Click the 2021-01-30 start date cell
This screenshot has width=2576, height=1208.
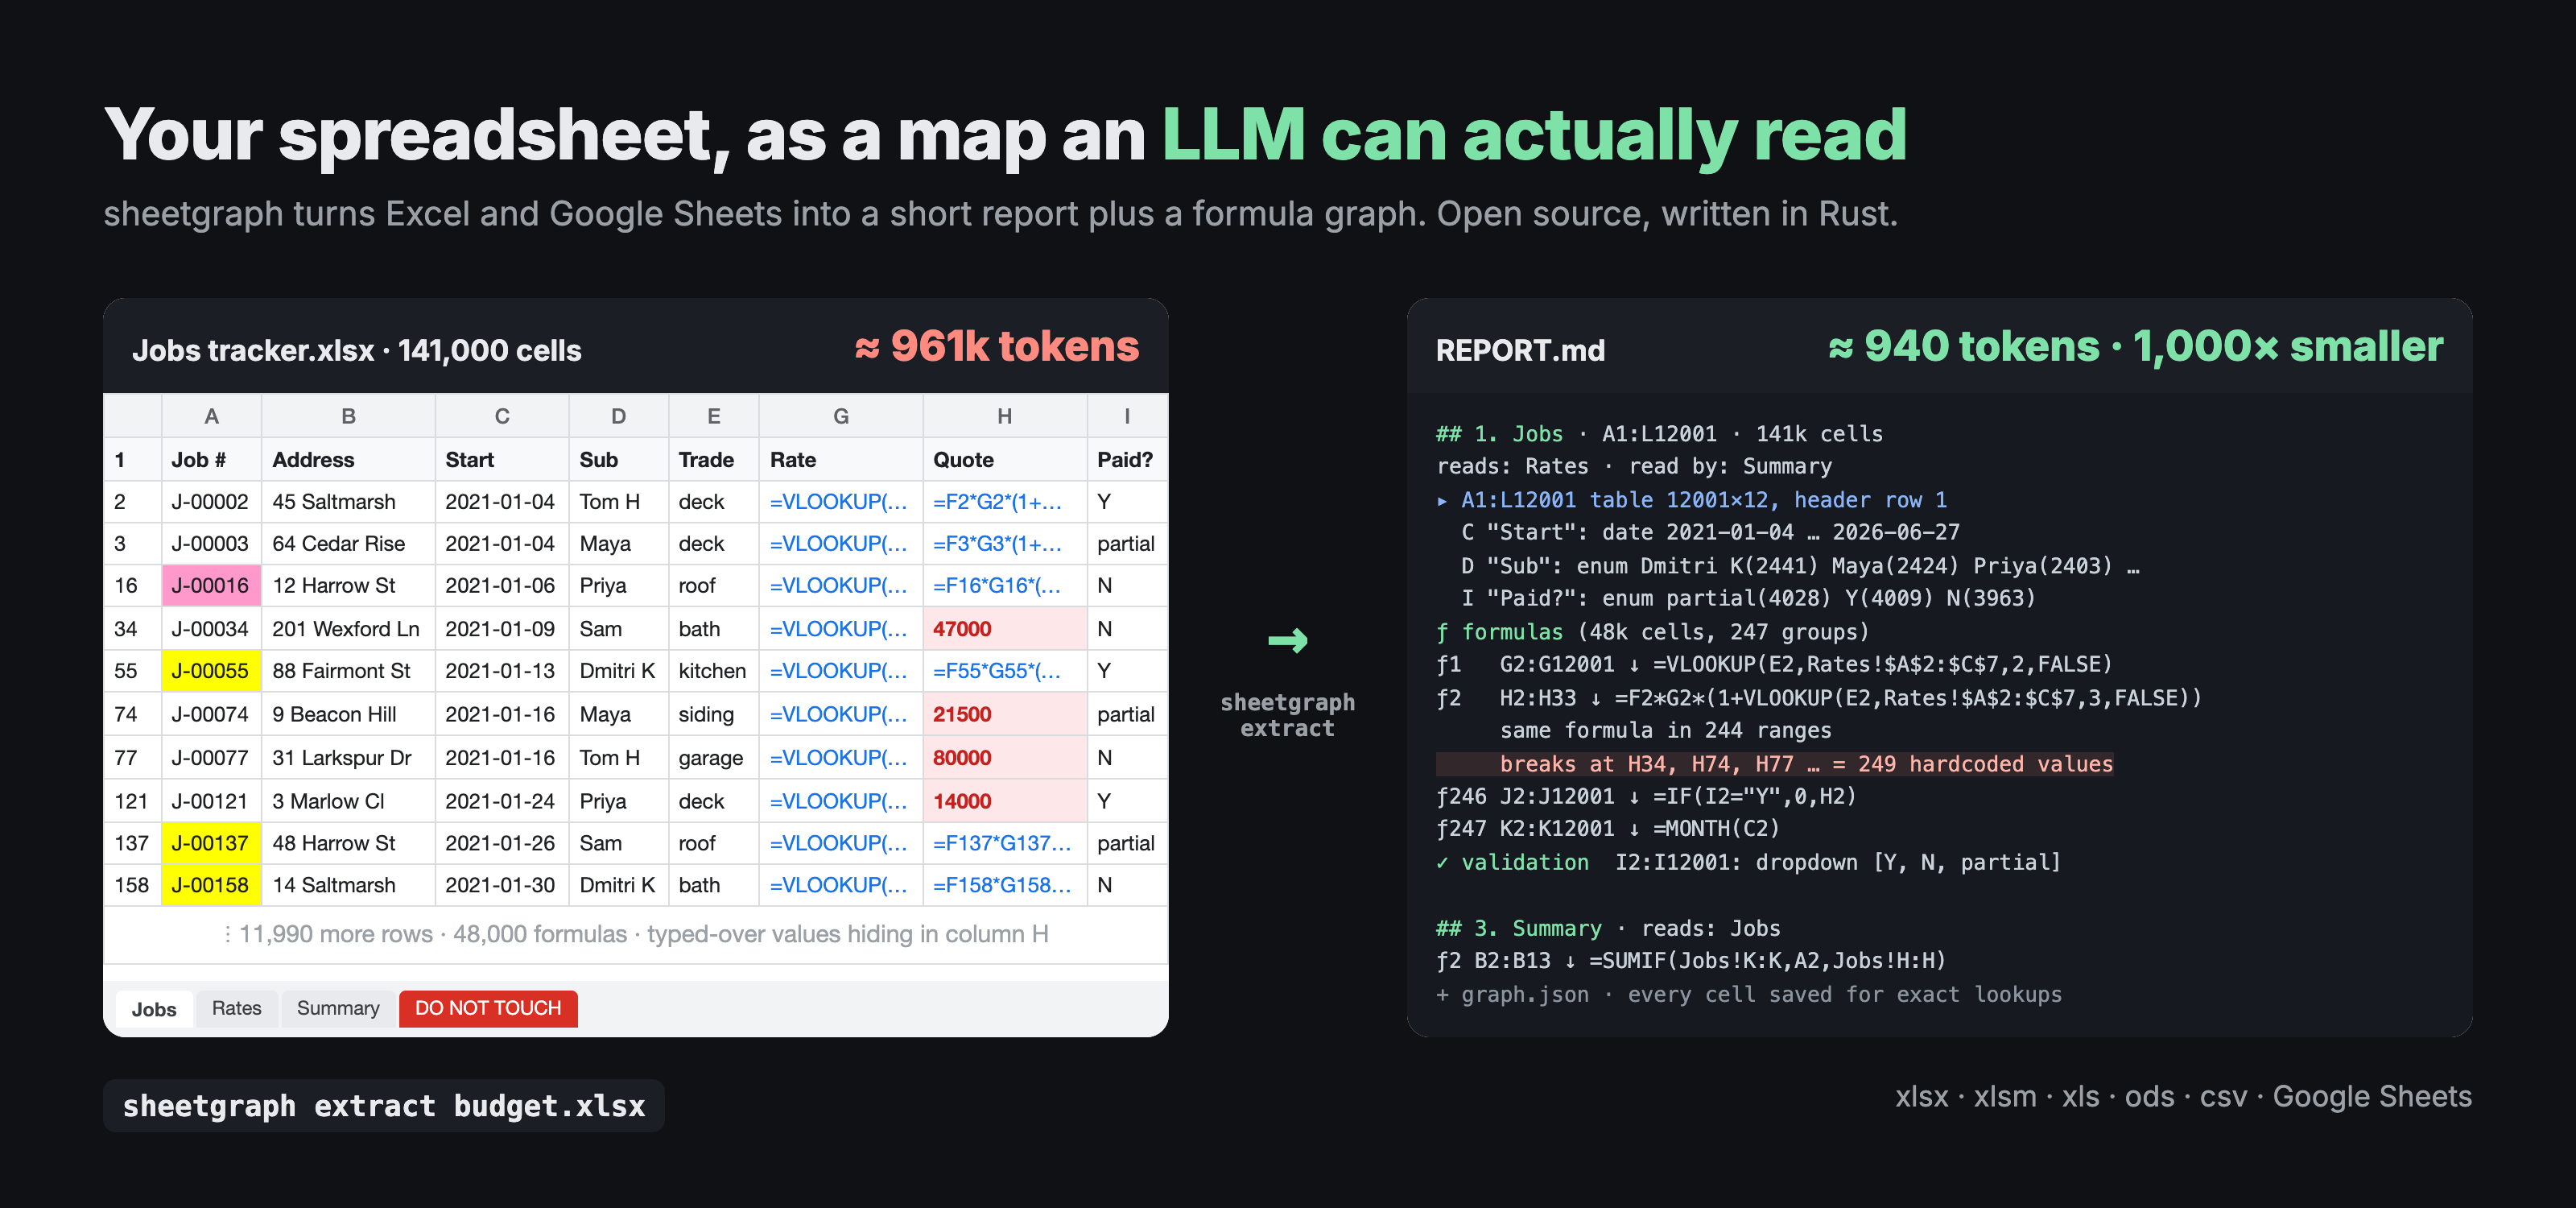(501, 885)
